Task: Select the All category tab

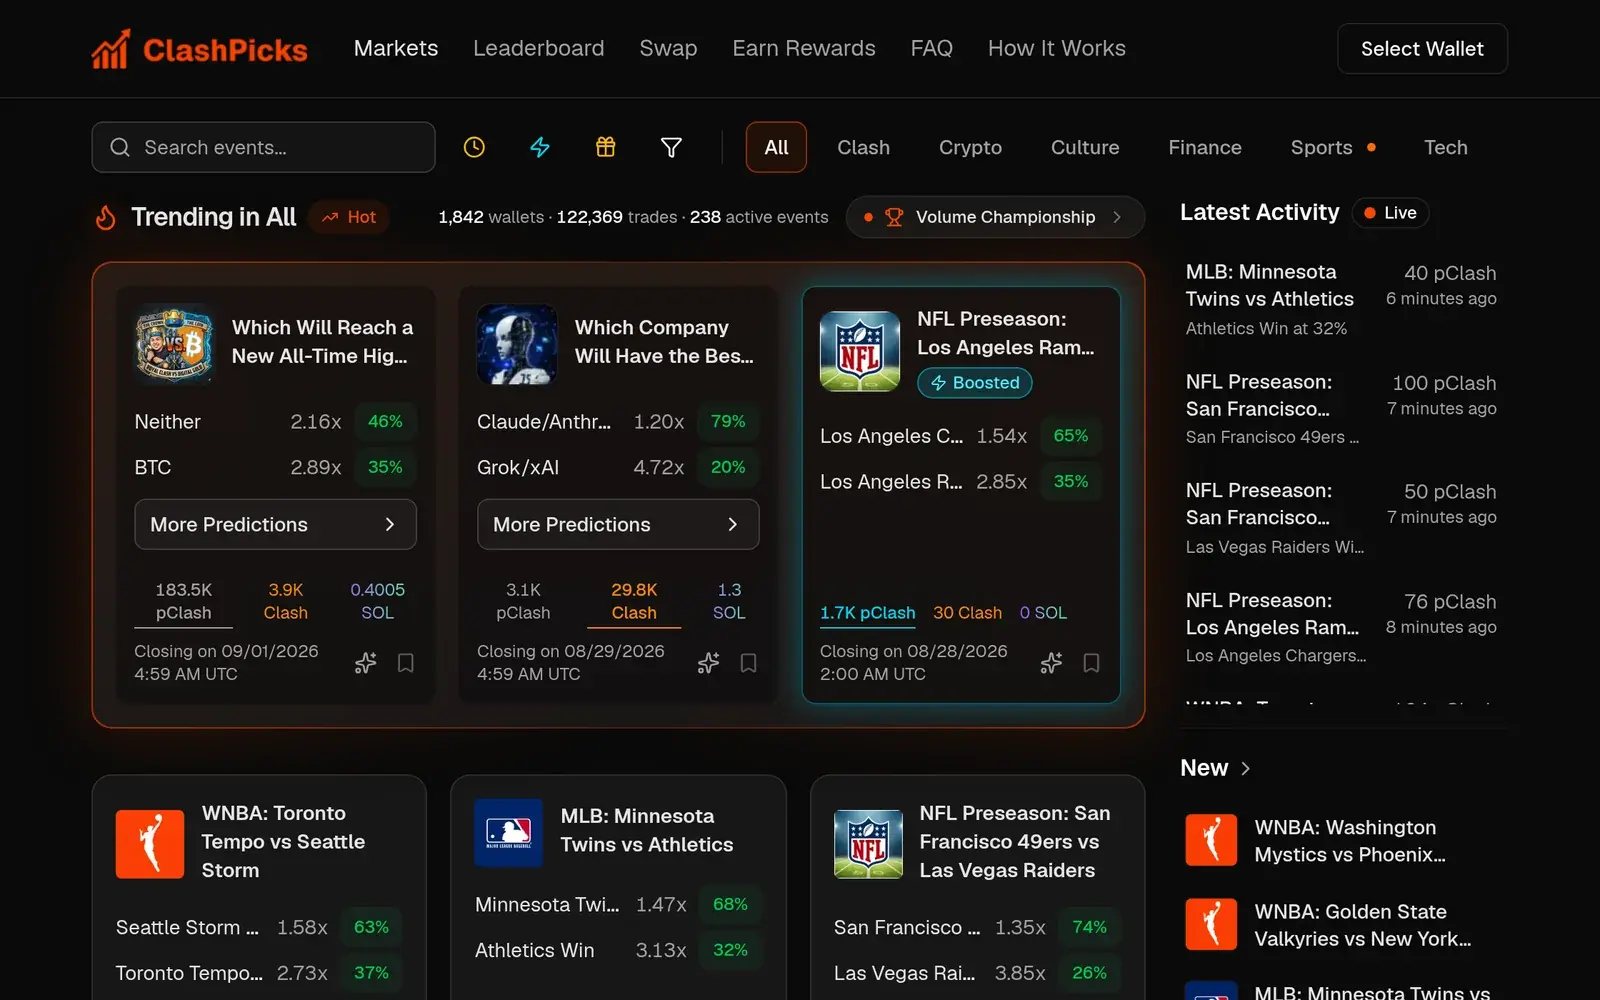Action: [x=776, y=147]
